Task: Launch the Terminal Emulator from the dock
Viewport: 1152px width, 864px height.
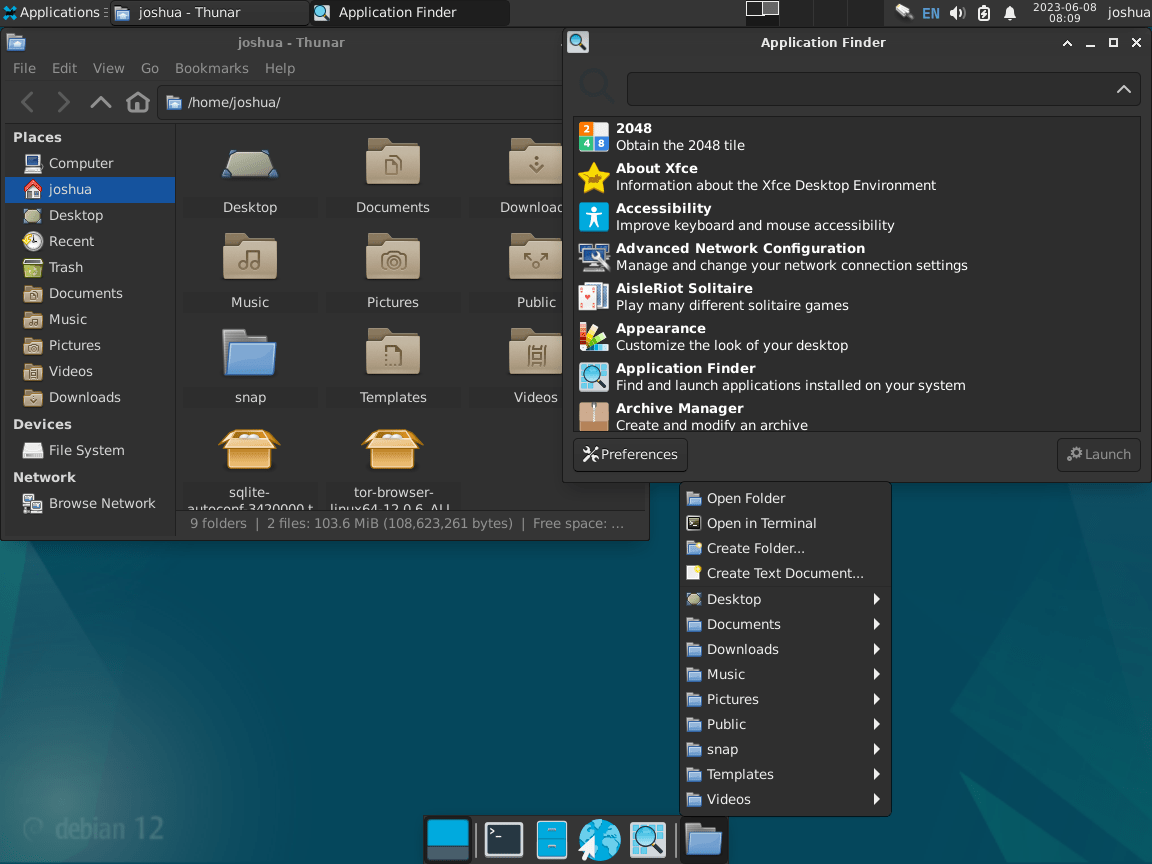Action: click(502, 839)
